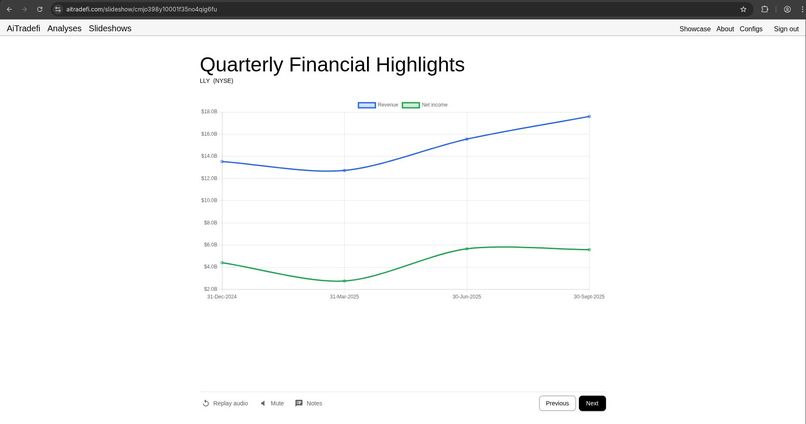Go to the next slide
This screenshot has height=424, width=806.
[x=592, y=403]
